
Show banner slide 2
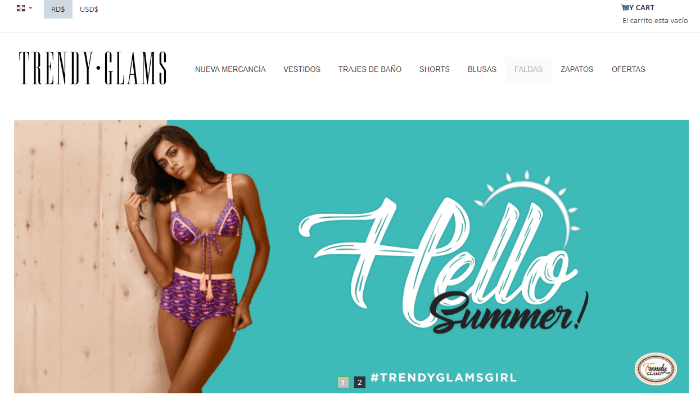click(359, 382)
